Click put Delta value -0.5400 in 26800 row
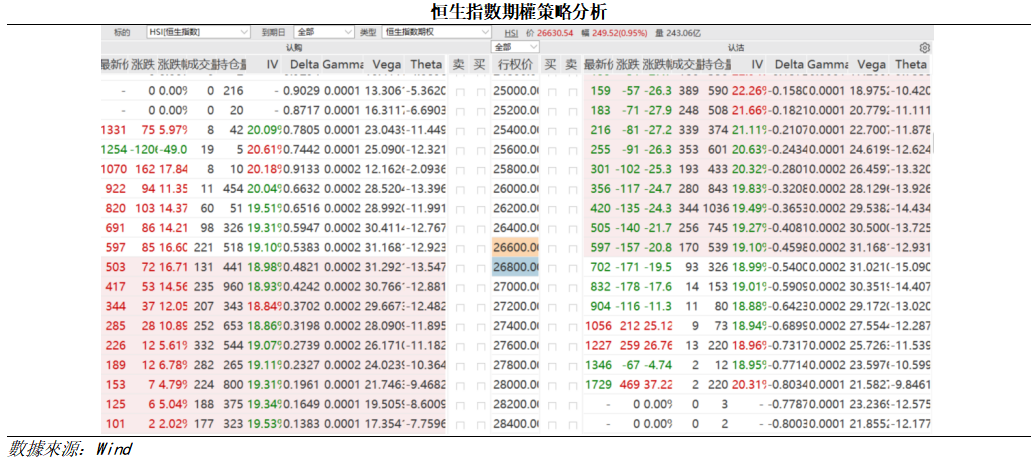The width and height of the screenshot is (1036, 463). [x=790, y=267]
